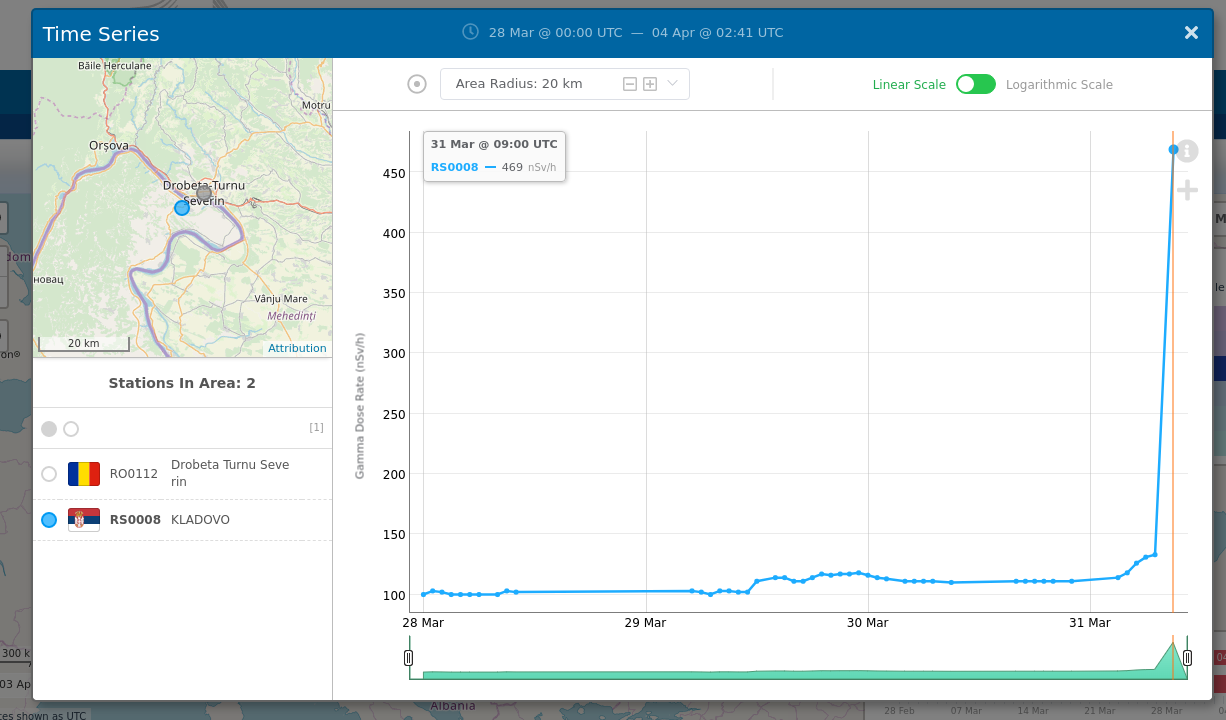Select the RO0112 station radio button

click(49, 474)
